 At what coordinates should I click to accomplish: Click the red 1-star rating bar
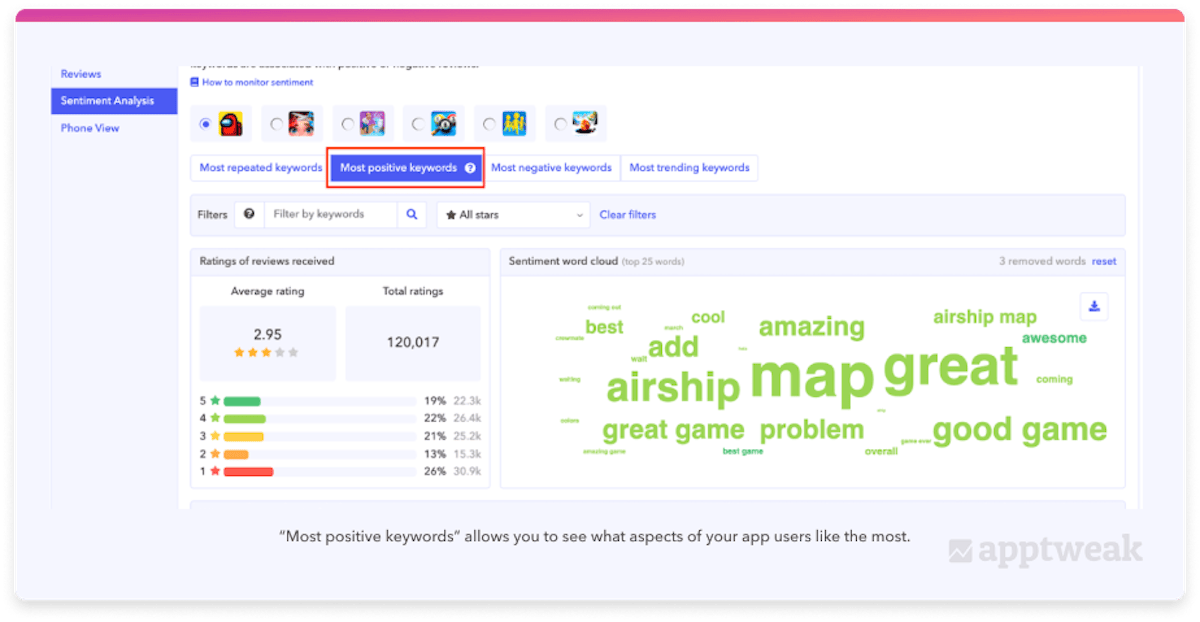click(x=248, y=471)
